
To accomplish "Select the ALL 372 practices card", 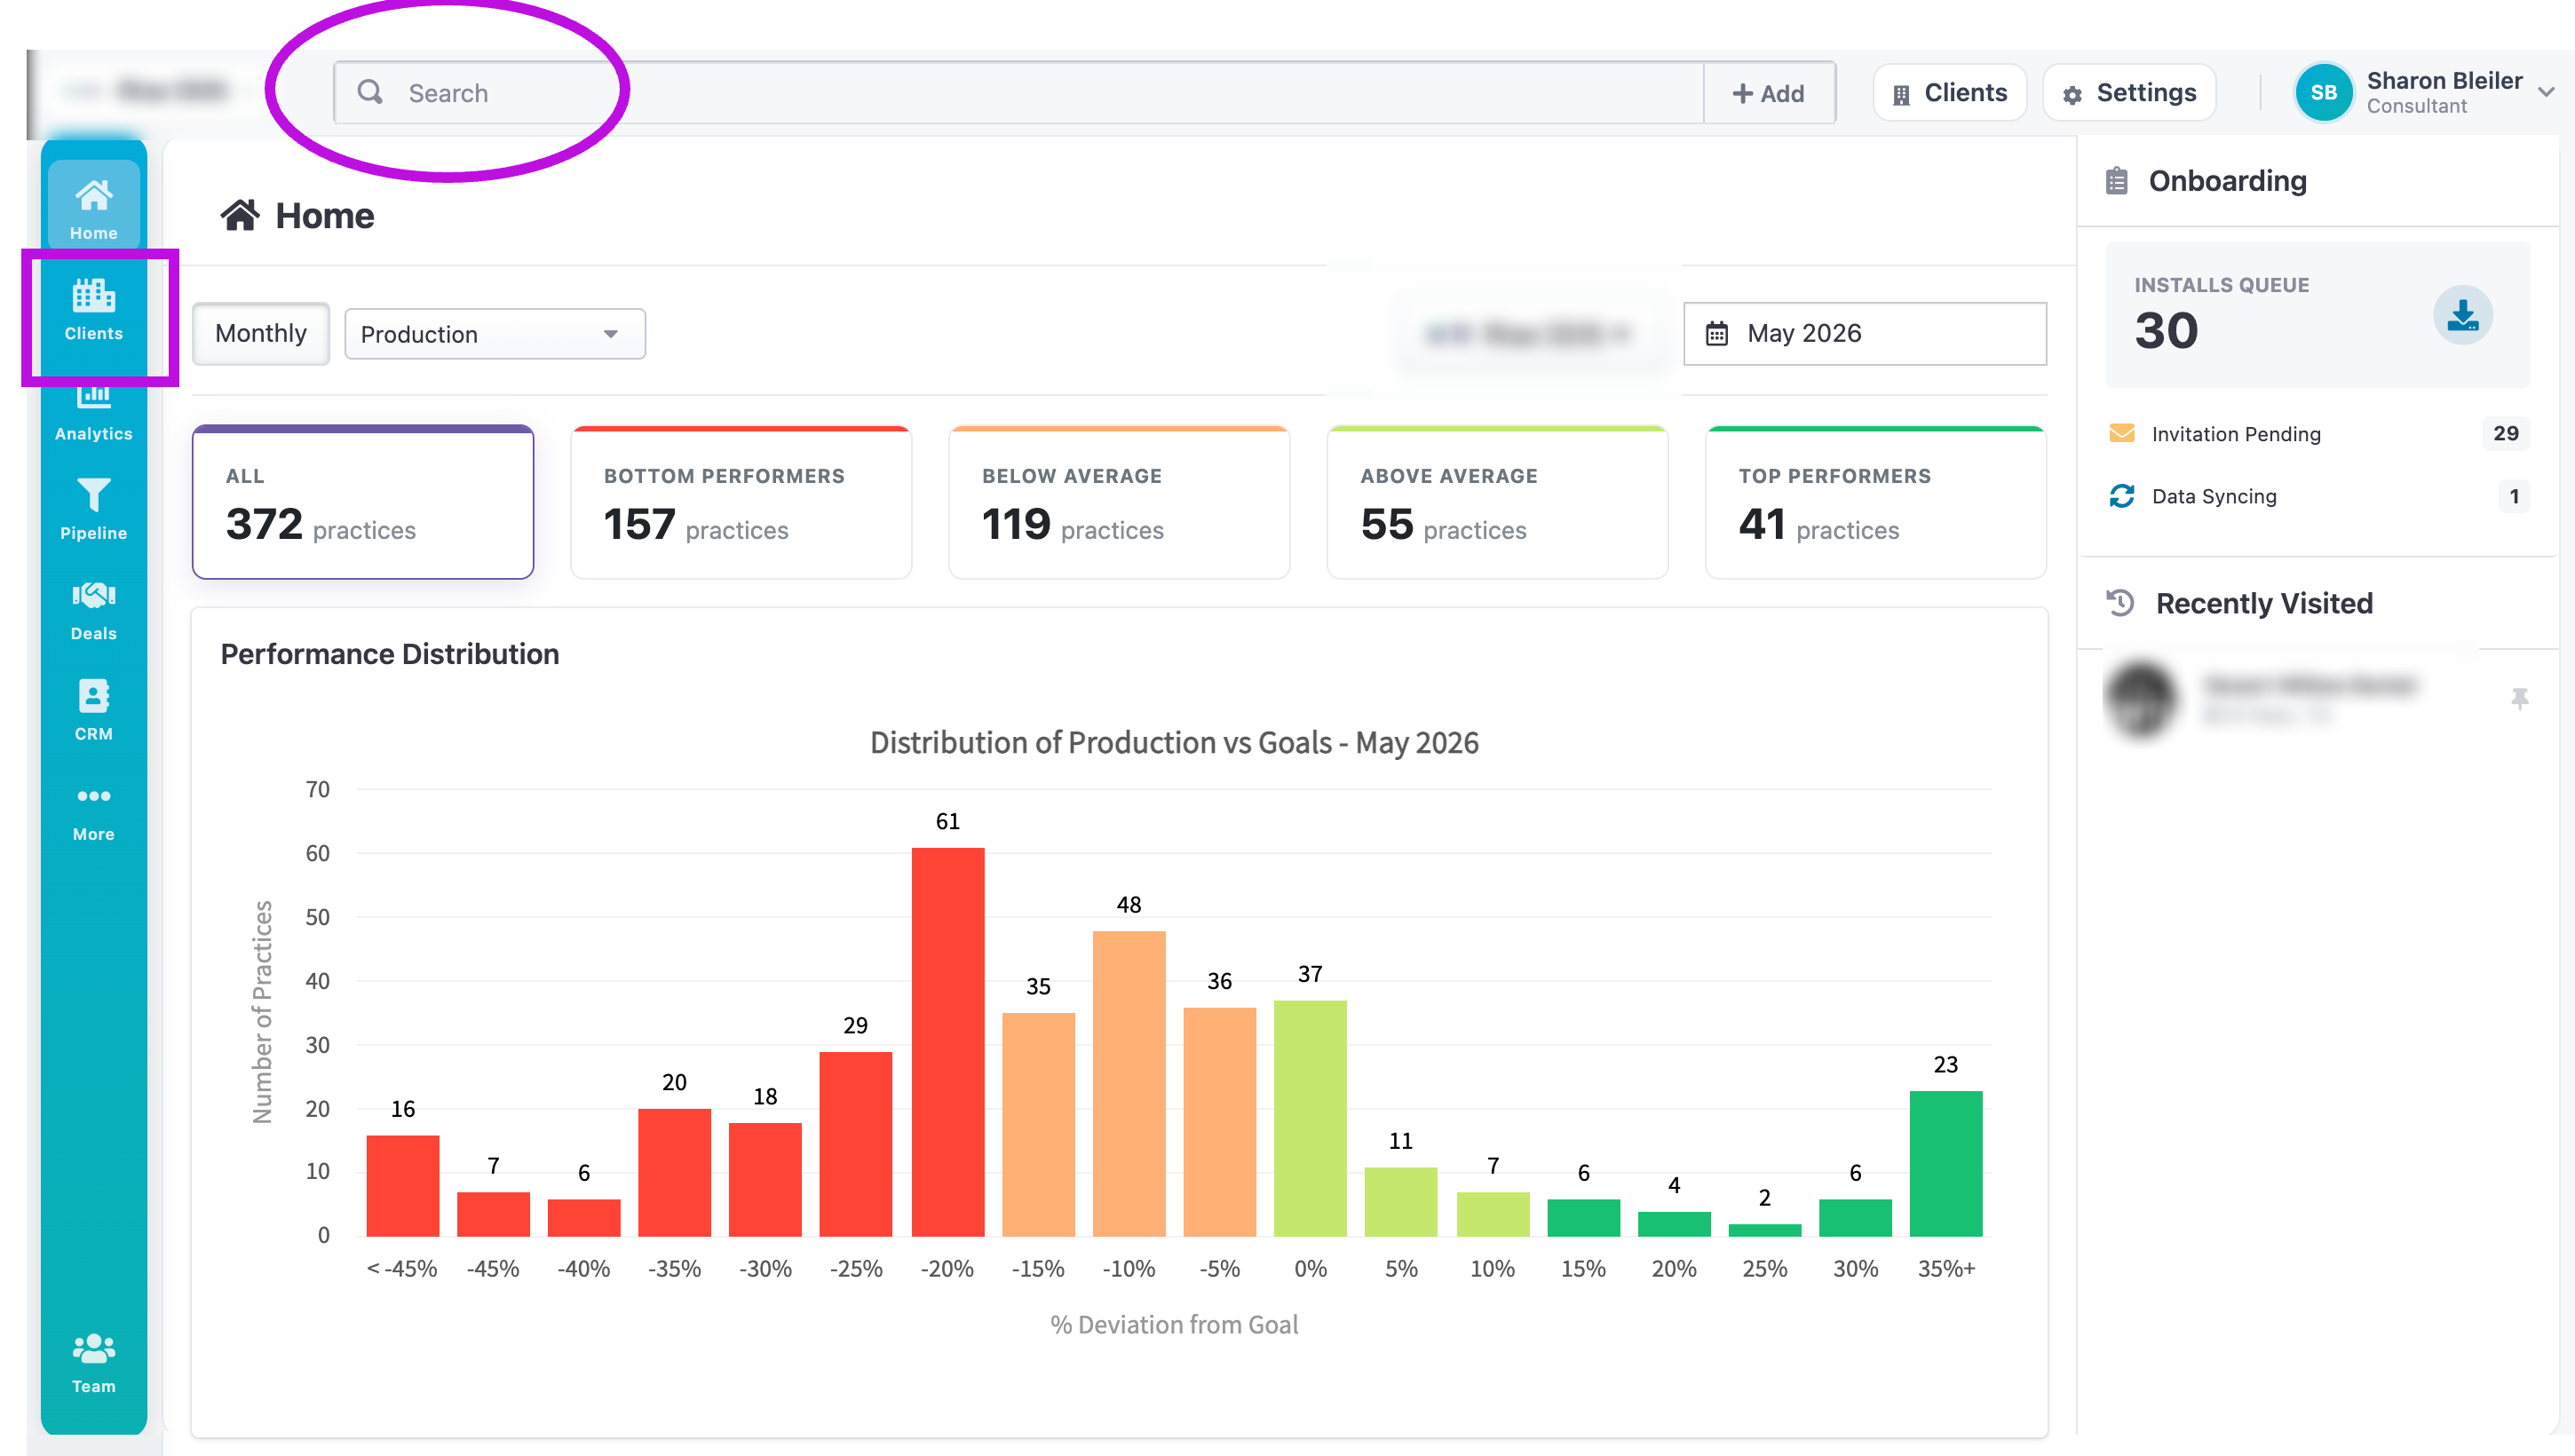I will pos(362,502).
